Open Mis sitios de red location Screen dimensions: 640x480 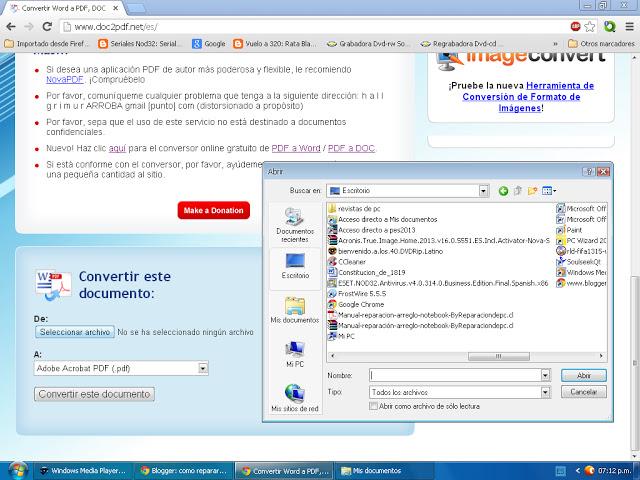tap(295, 398)
